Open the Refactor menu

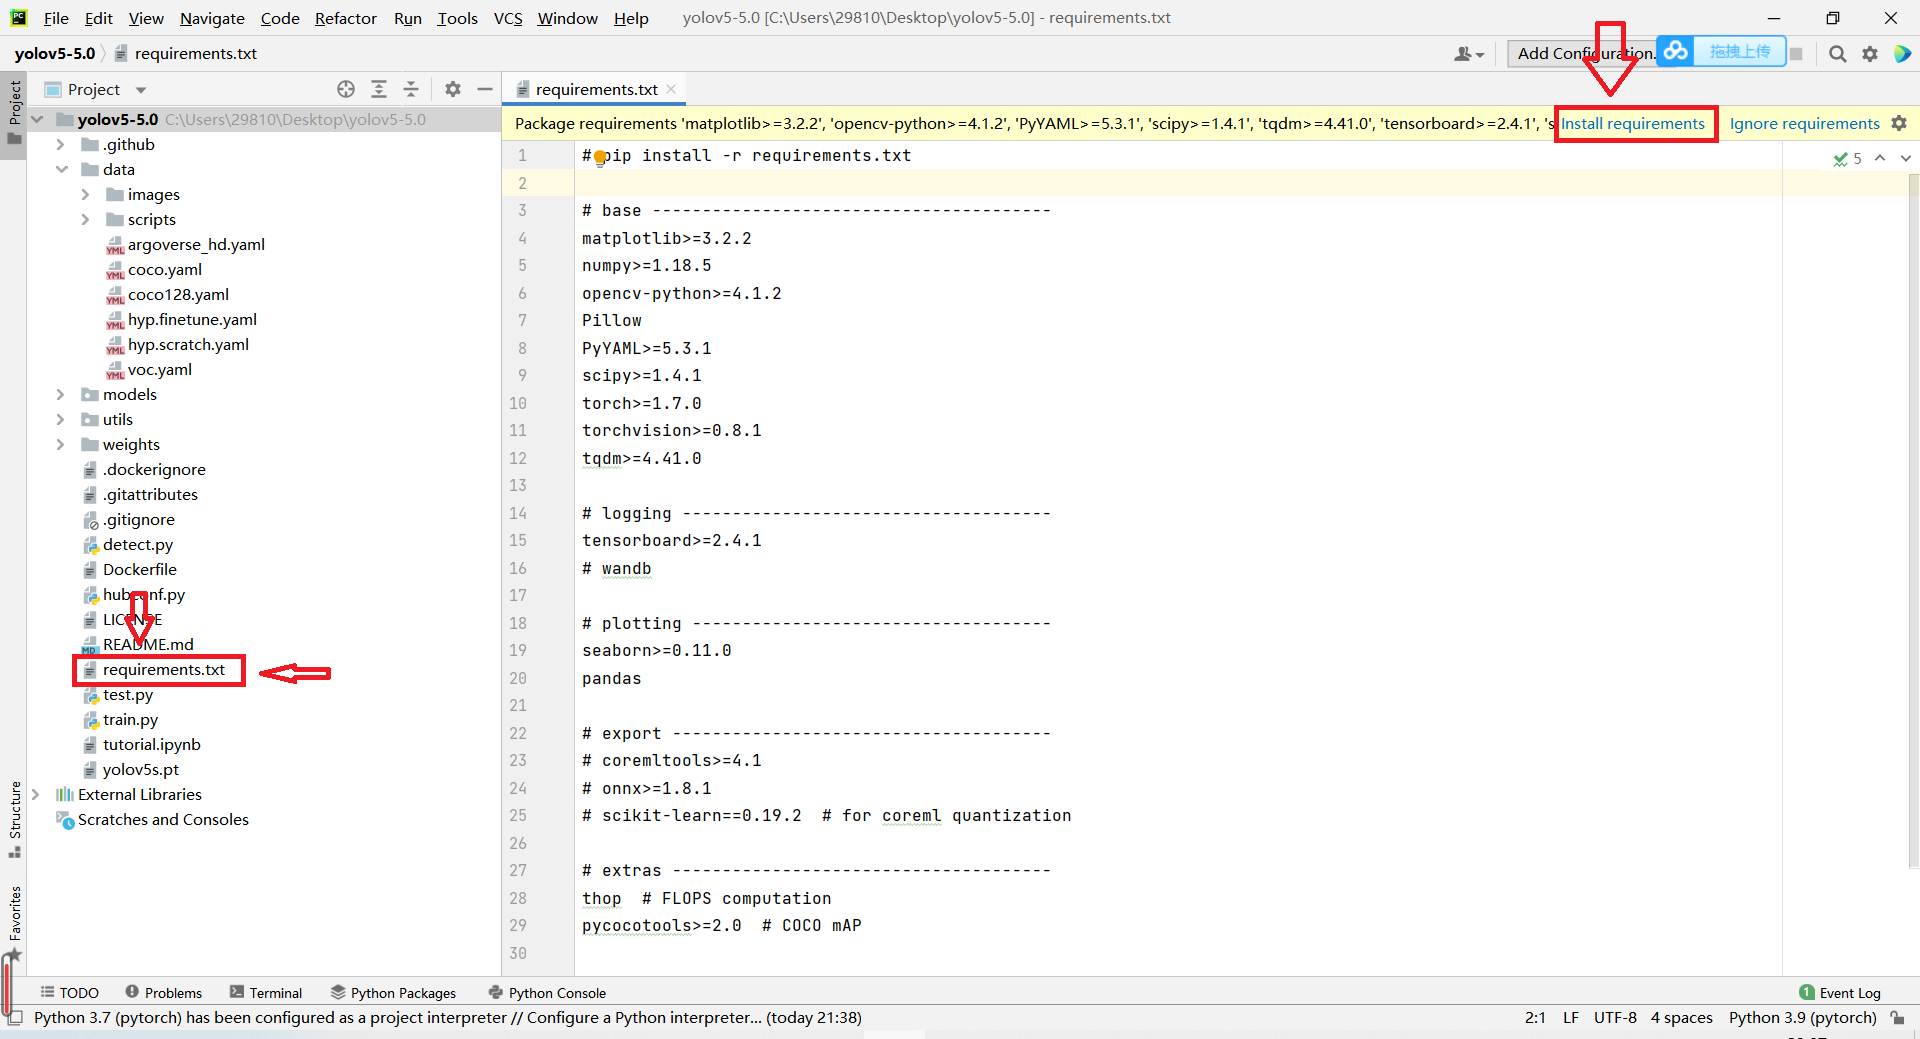(345, 18)
